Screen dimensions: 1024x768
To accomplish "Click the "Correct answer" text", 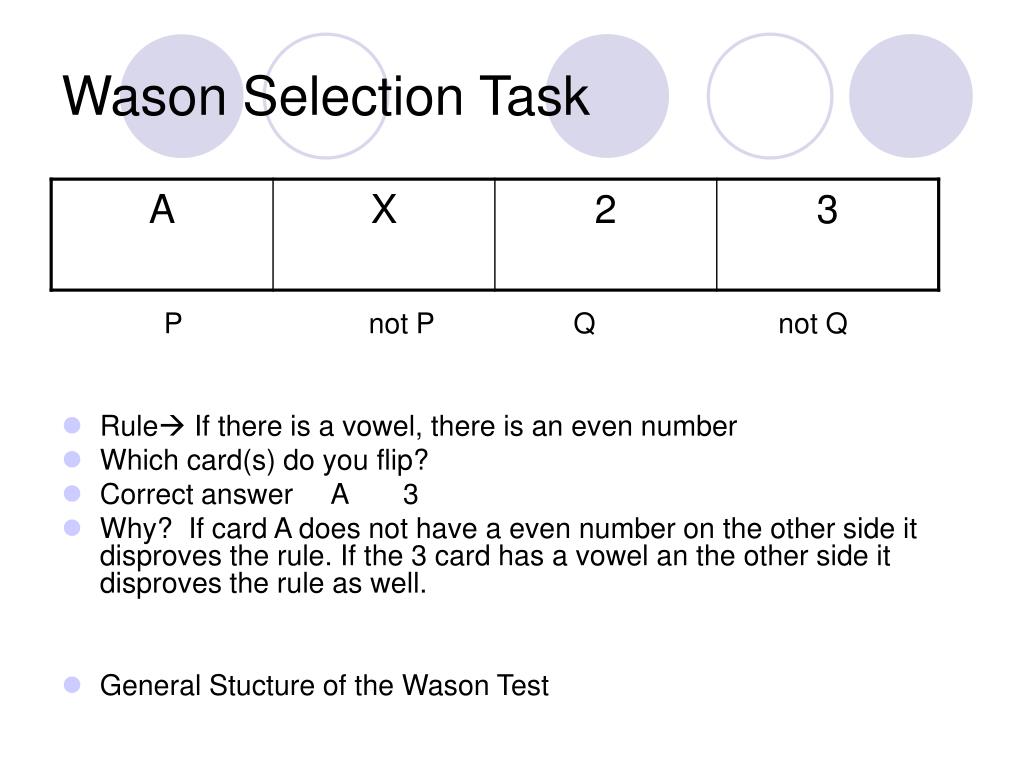I will point(196,495).
